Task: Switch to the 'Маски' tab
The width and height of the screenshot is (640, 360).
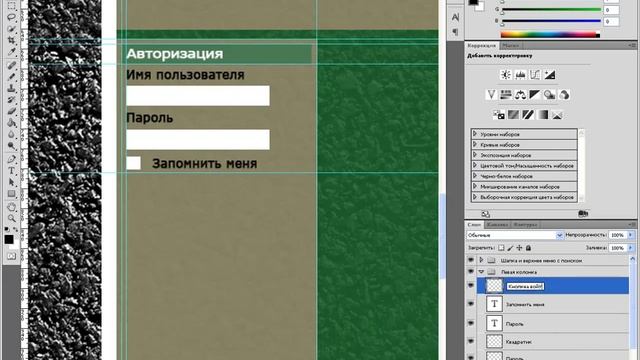Action: (x=510, y=45)
